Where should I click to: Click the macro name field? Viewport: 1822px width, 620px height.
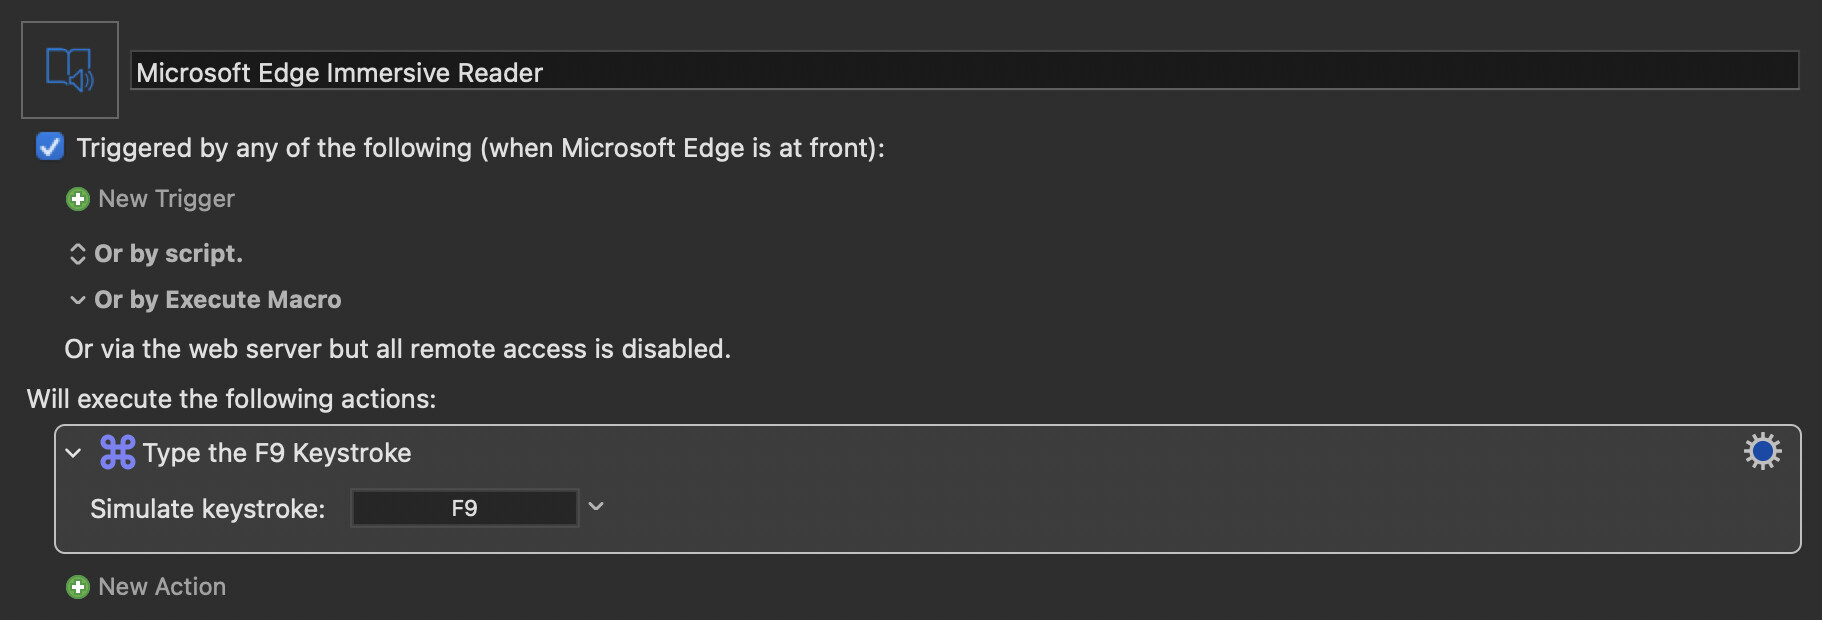(965, 71)
